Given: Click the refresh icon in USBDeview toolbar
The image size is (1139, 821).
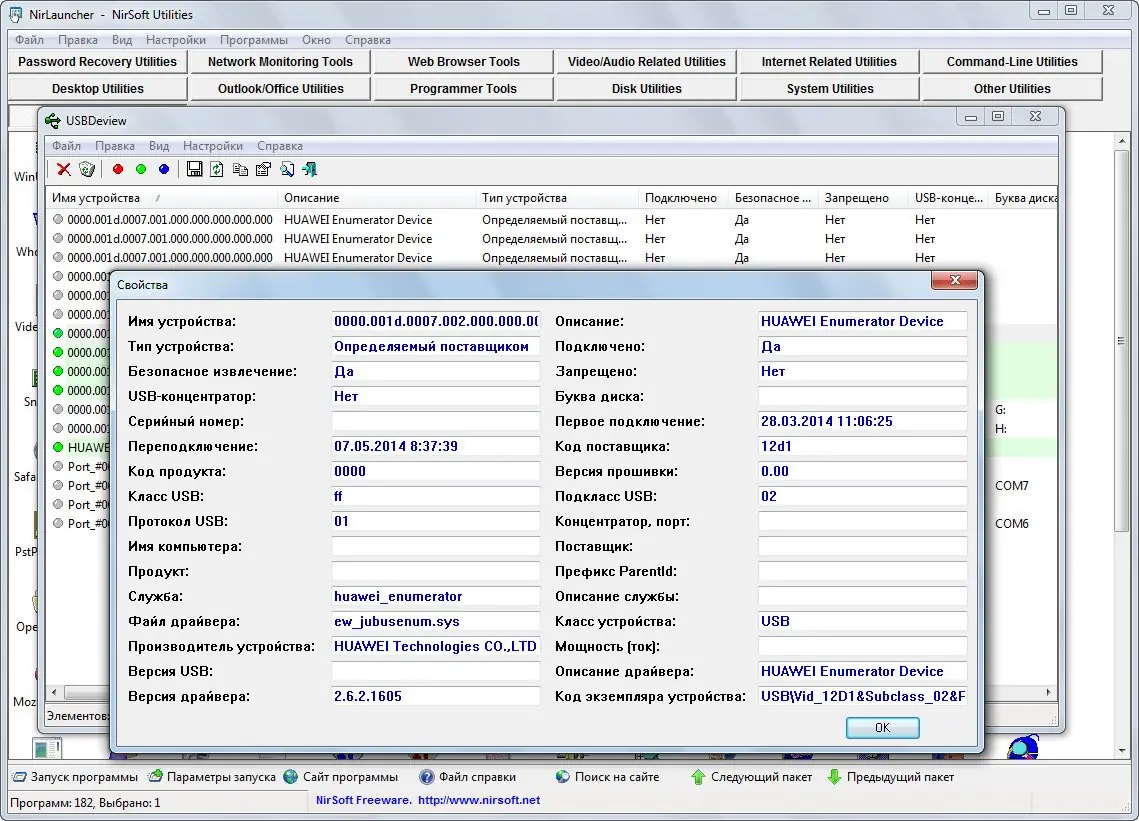Looking at the screenshot, I should tap(217, 169).
